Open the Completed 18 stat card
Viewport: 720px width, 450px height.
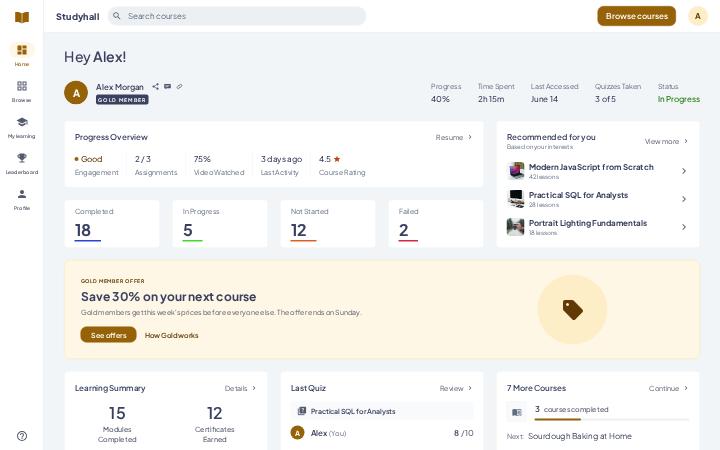click(x=112, y=224)
